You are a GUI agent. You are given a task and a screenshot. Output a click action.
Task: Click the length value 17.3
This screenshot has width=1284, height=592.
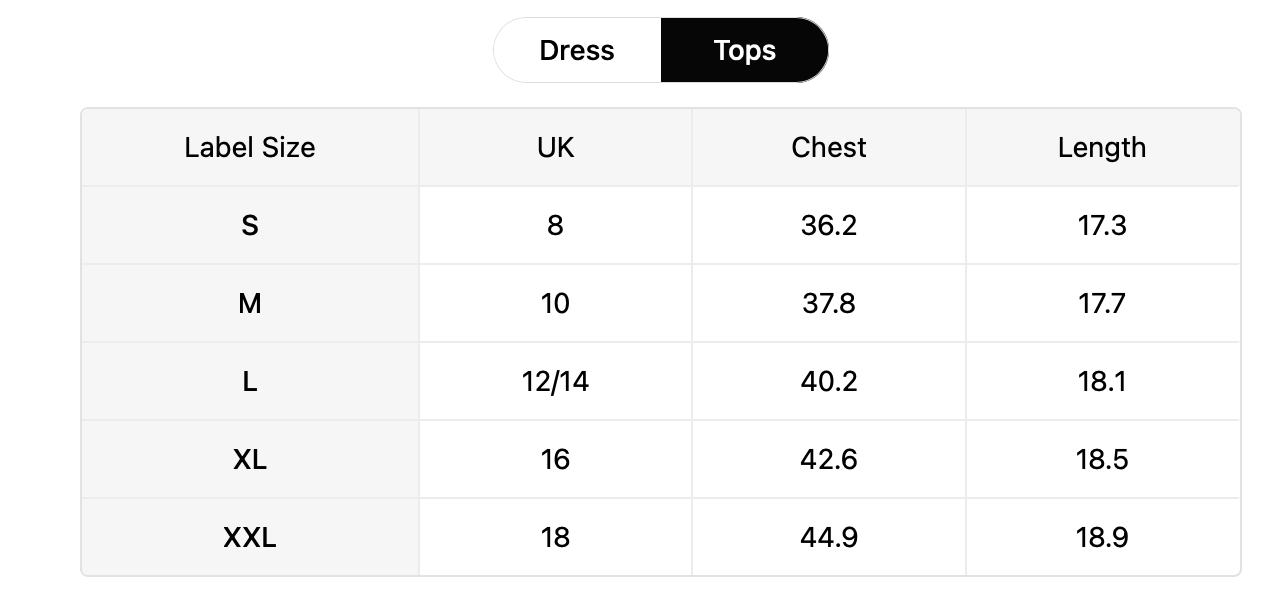[x=1102, y=225]
